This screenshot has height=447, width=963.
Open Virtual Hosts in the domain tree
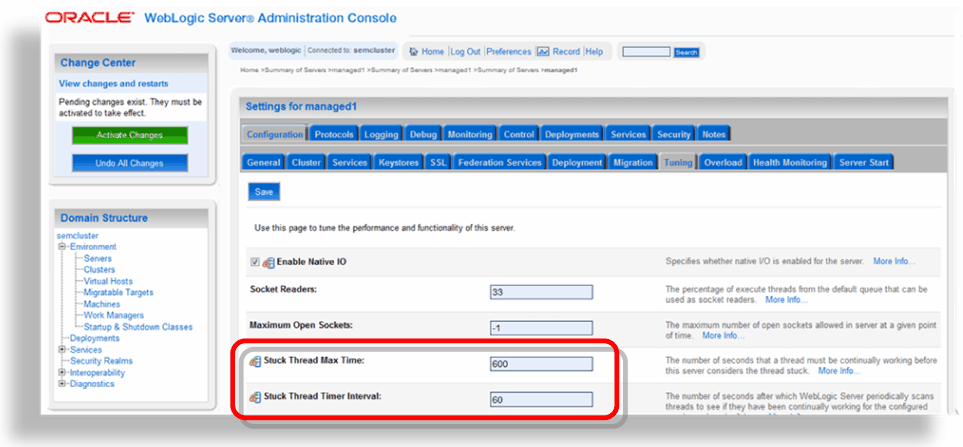click(x=108, y=281)
